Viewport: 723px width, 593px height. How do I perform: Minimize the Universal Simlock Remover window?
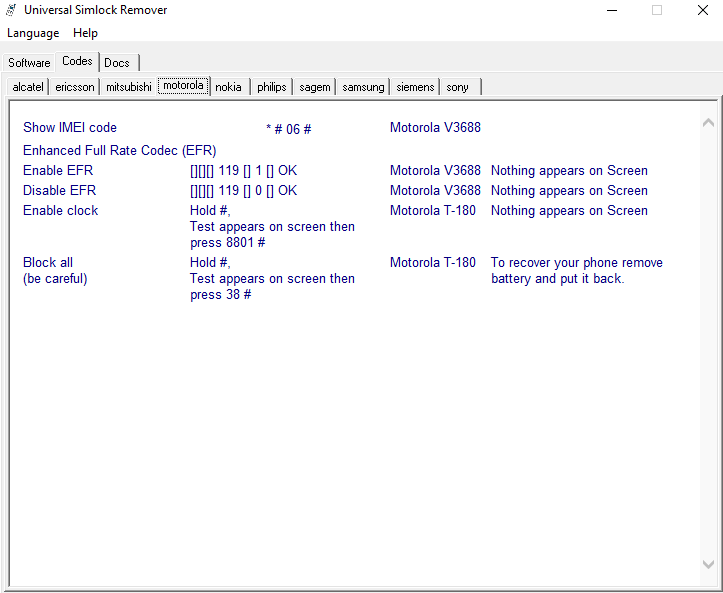point(612,10)
